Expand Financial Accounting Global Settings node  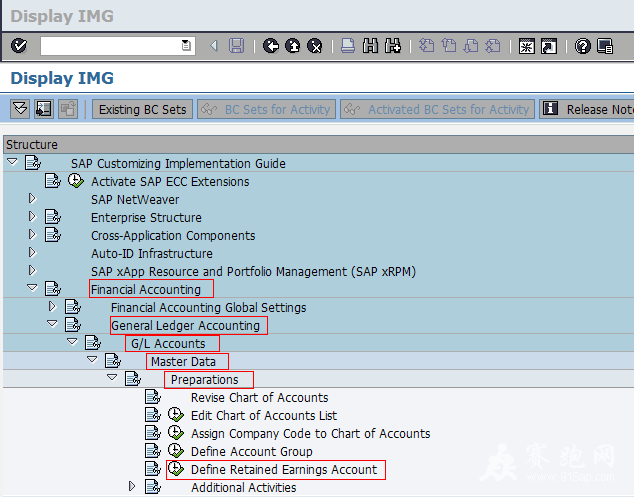coord(52,306)
